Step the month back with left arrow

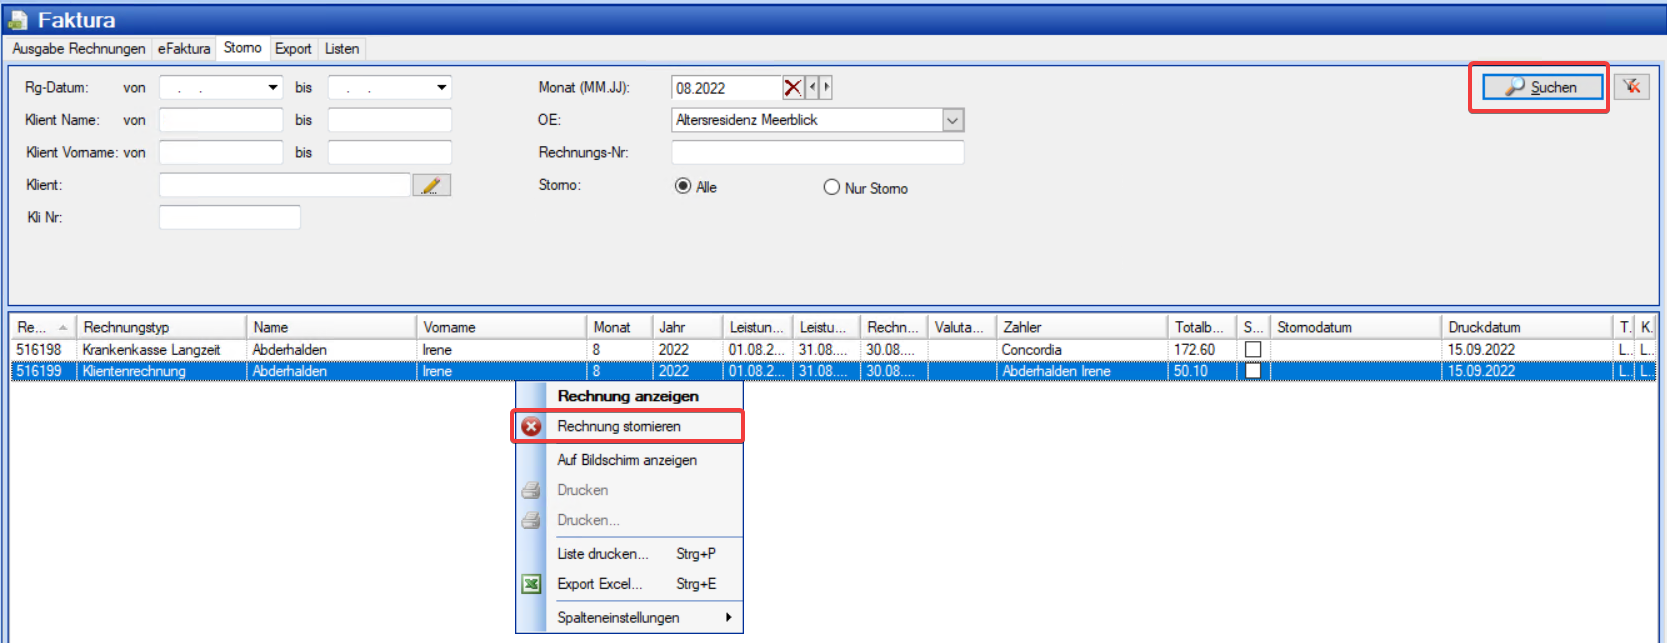coord(813,88)
